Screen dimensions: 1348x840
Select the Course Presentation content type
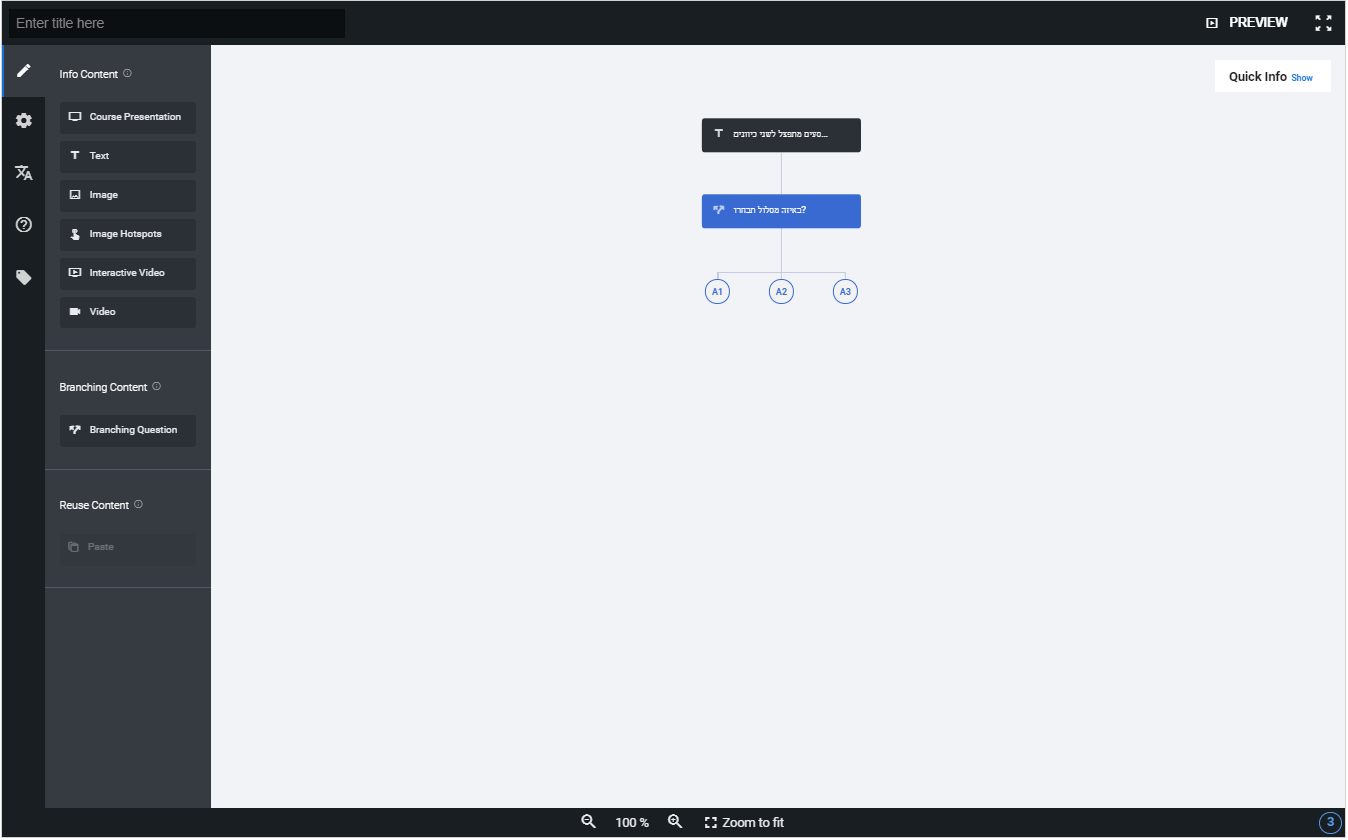pyautogui.click(x=127, y=117)
